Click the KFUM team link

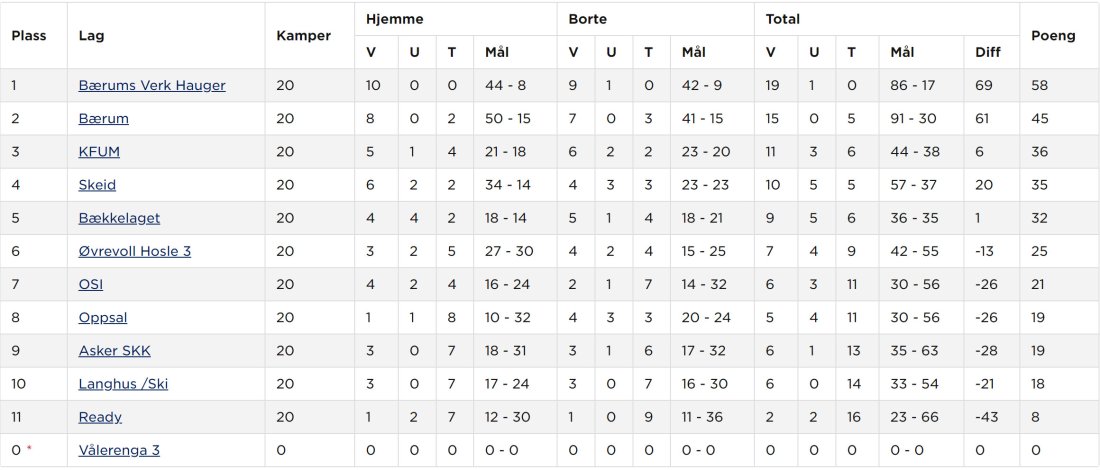(x=99, y=152)
